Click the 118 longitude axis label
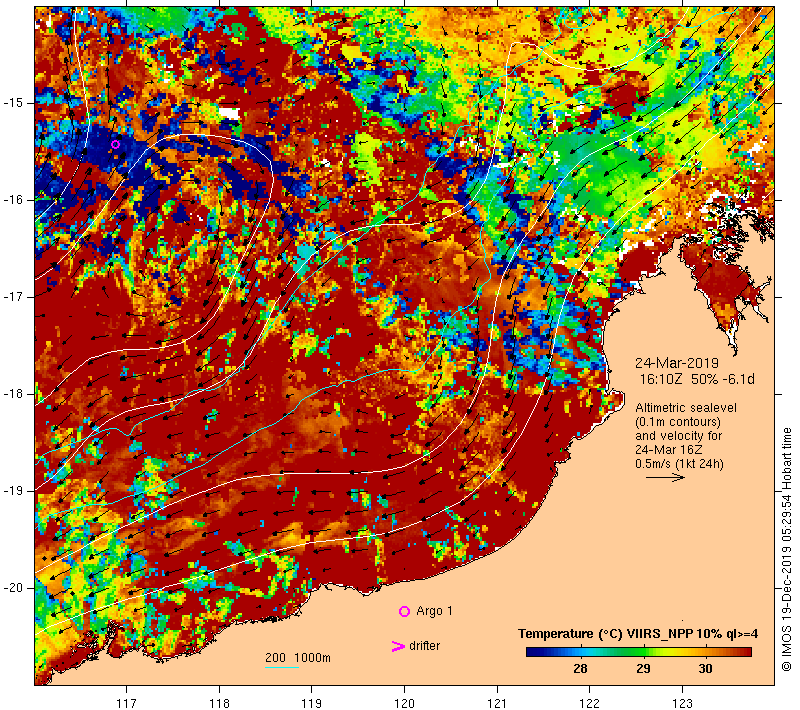This screenshot has height=710, width=800. (219, 703)
